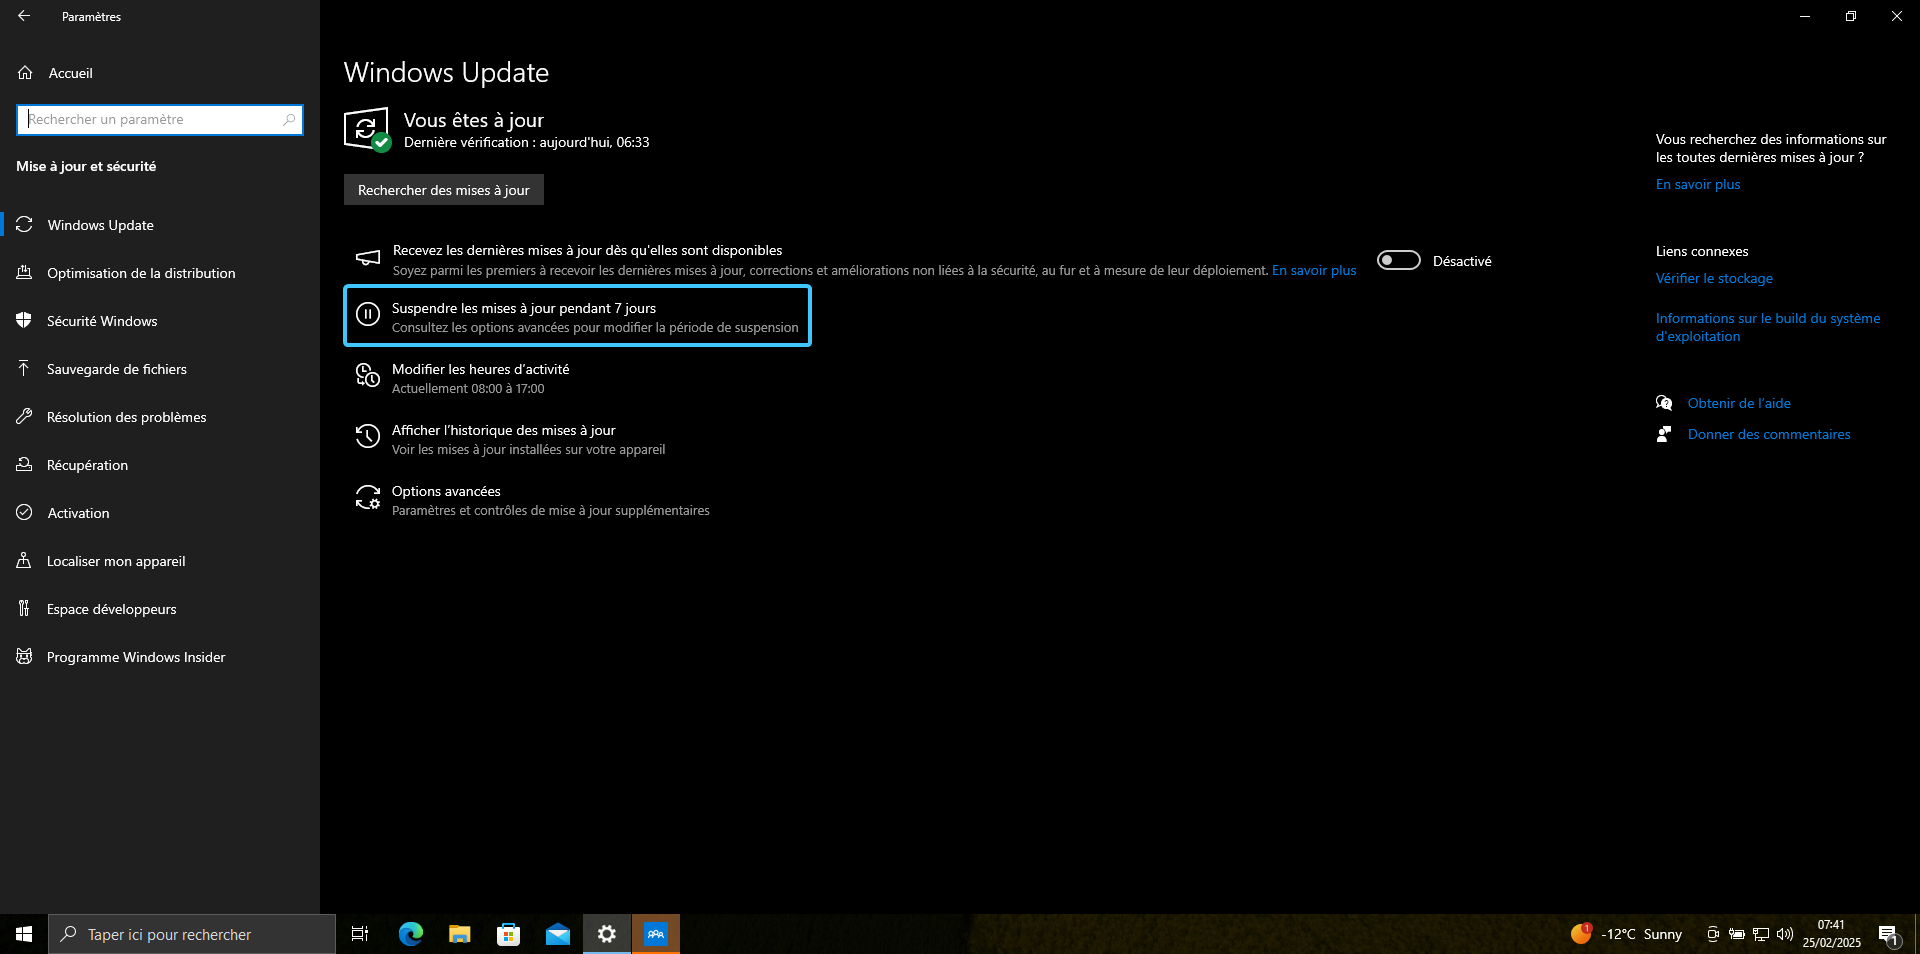Image resolution: width=1920 pixels, height=954 pixels.
Task: Click Obtenir de l'aide link
Action: point(1739,403)
